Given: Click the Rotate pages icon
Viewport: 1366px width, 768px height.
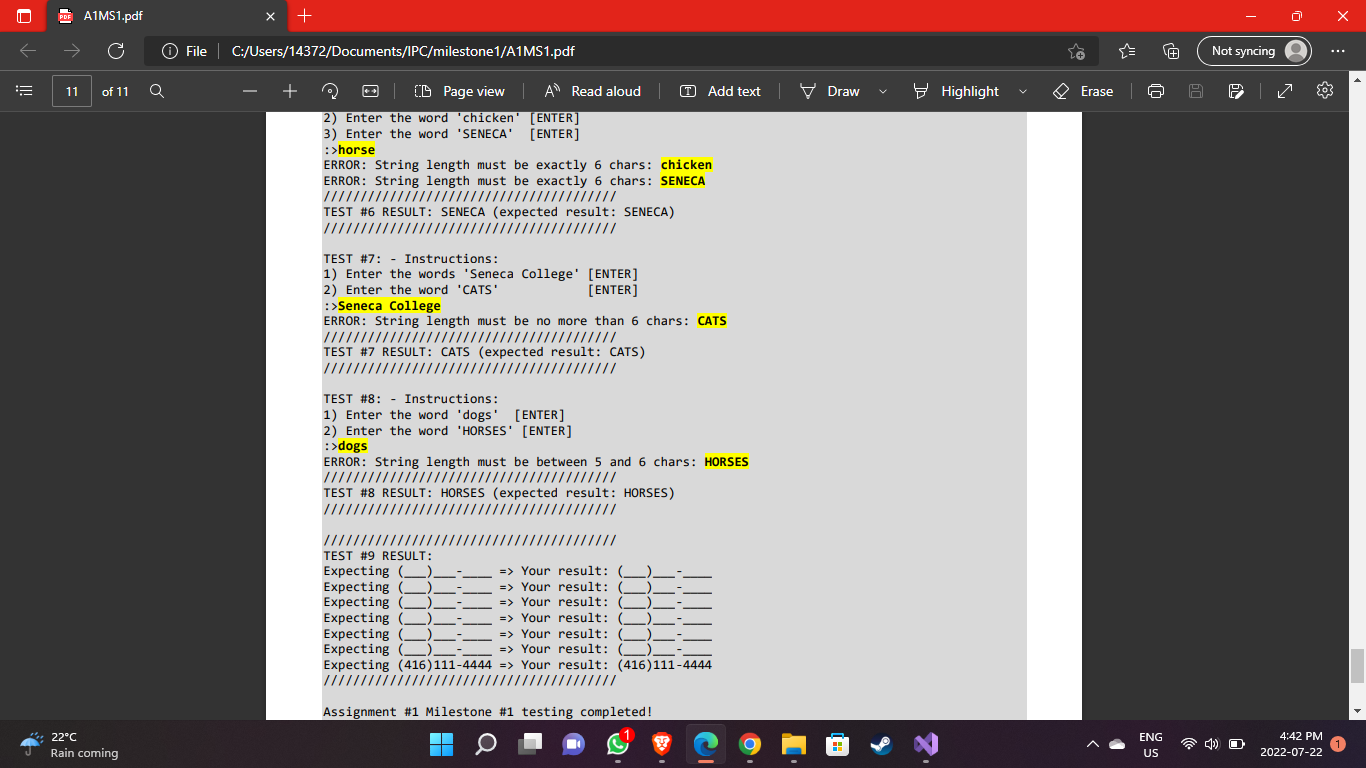Looking at the screenshot, I should [x=329, y=91].
